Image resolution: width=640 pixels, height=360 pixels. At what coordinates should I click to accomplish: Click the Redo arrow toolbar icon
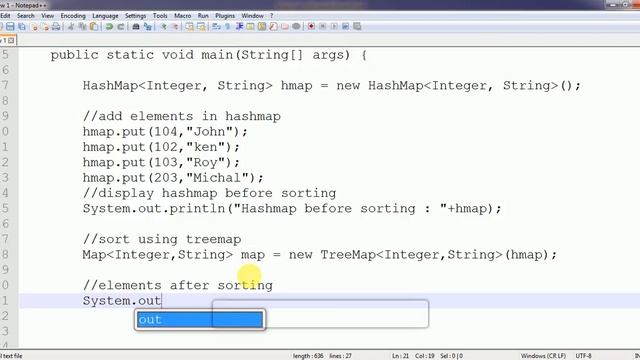point(121,27)
